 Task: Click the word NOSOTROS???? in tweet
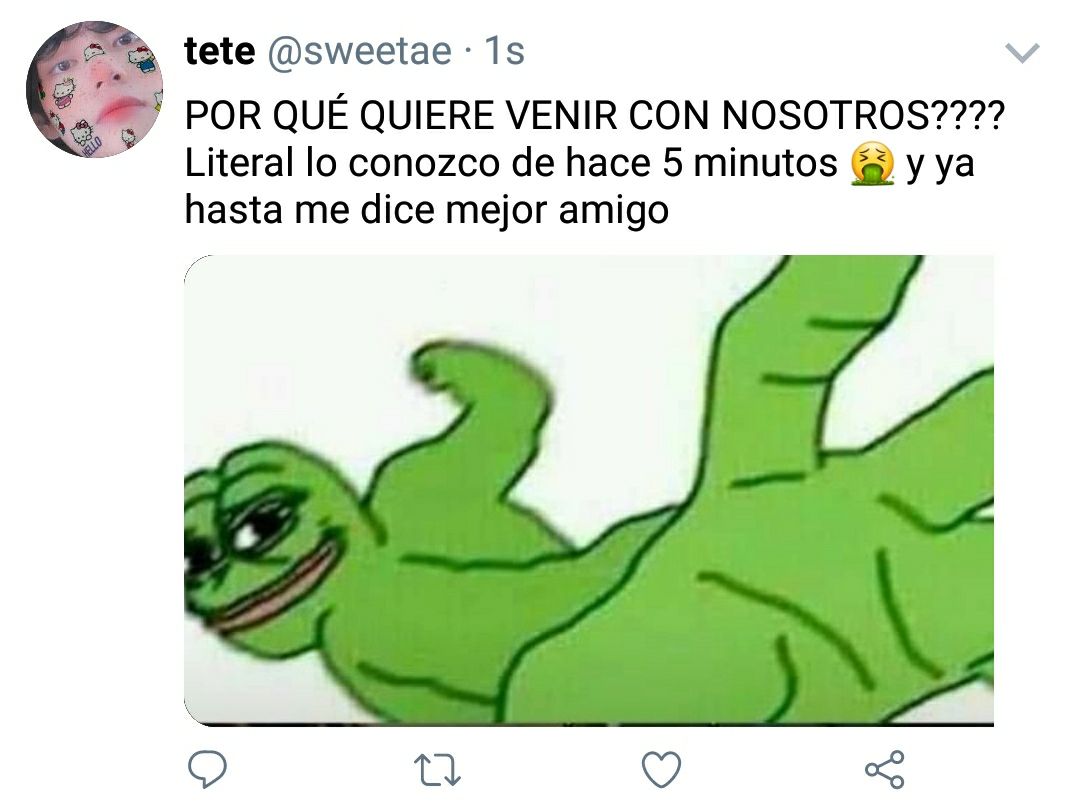863,115
